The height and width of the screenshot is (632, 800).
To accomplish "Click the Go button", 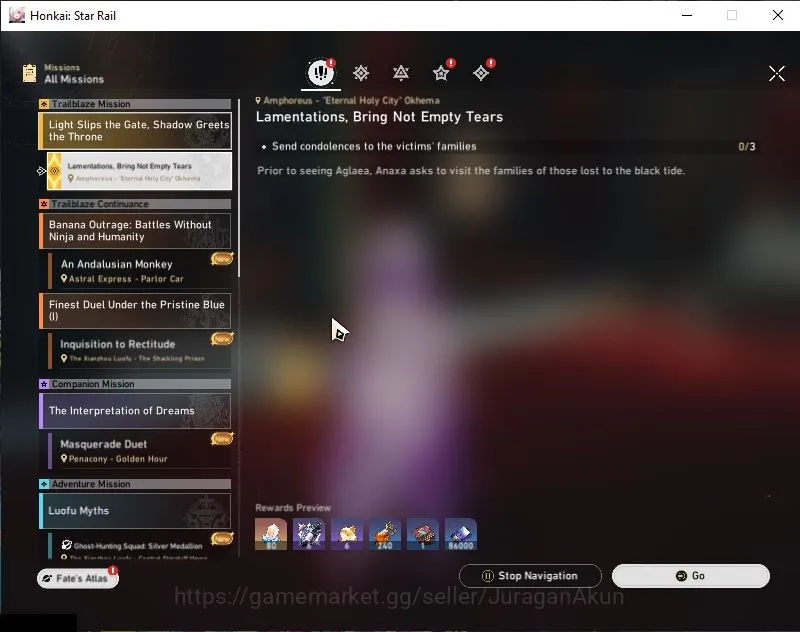I will [690, 576].
